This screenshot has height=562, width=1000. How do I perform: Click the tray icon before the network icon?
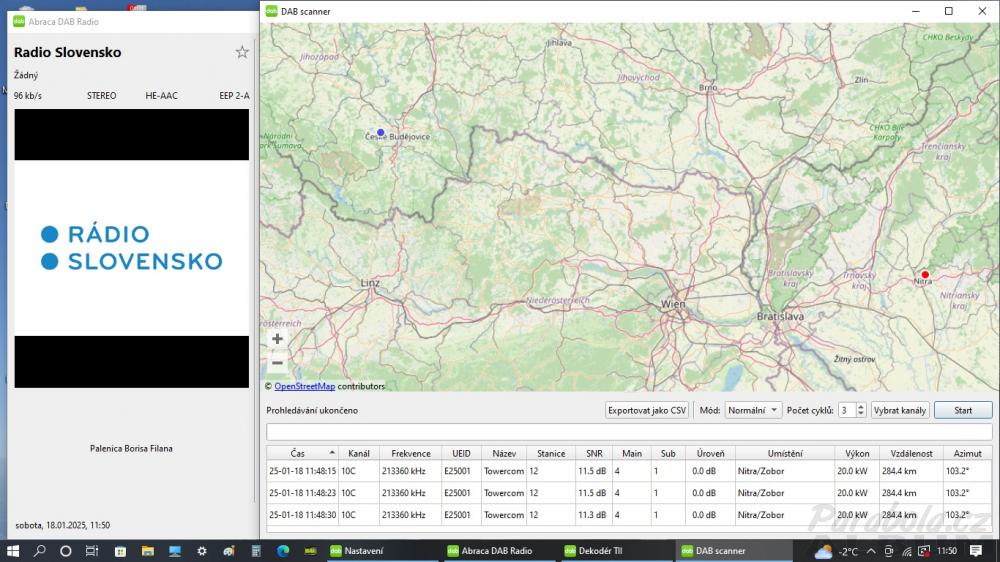tap(889, 551)
